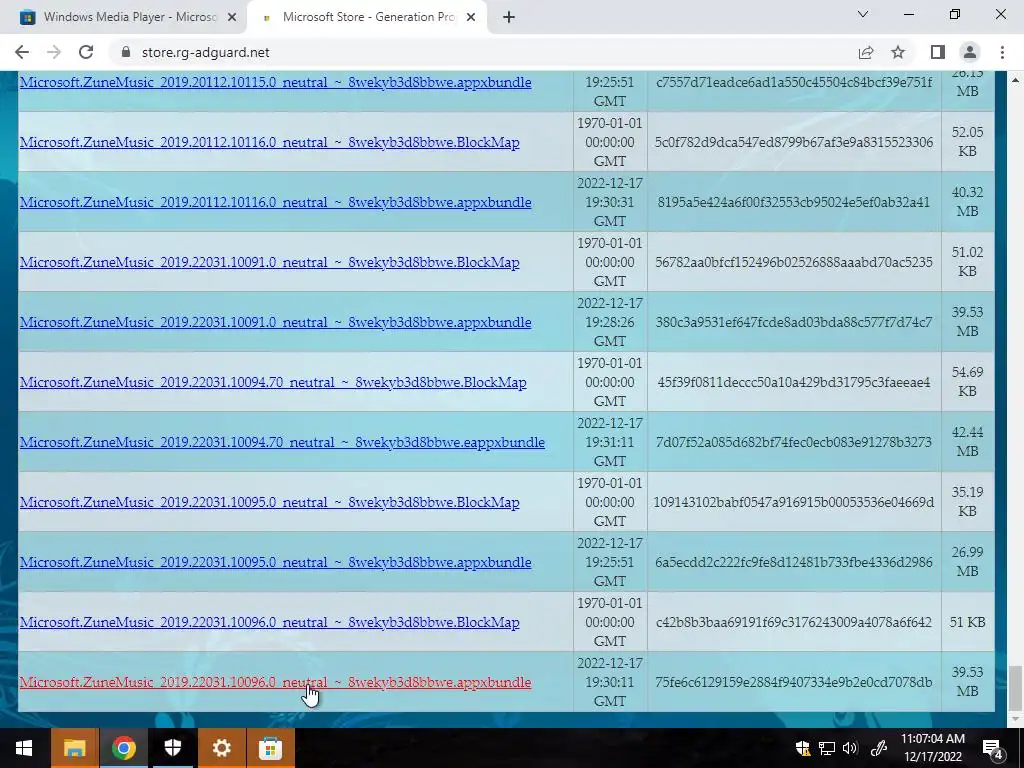Download ZuneMusic 2019.20112.10116.0 appxbundle
This screenshot has height=768, width=1024.
(276, 202)
